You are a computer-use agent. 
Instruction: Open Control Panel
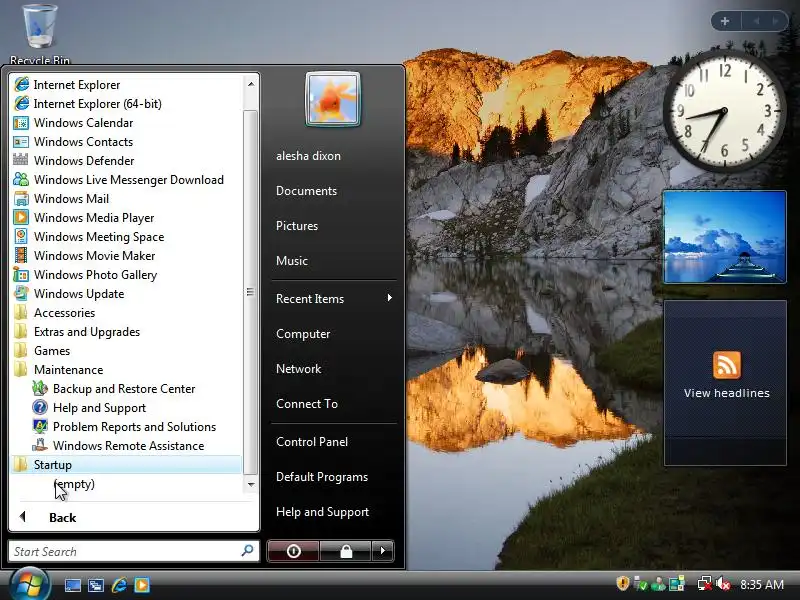[312, 442]
